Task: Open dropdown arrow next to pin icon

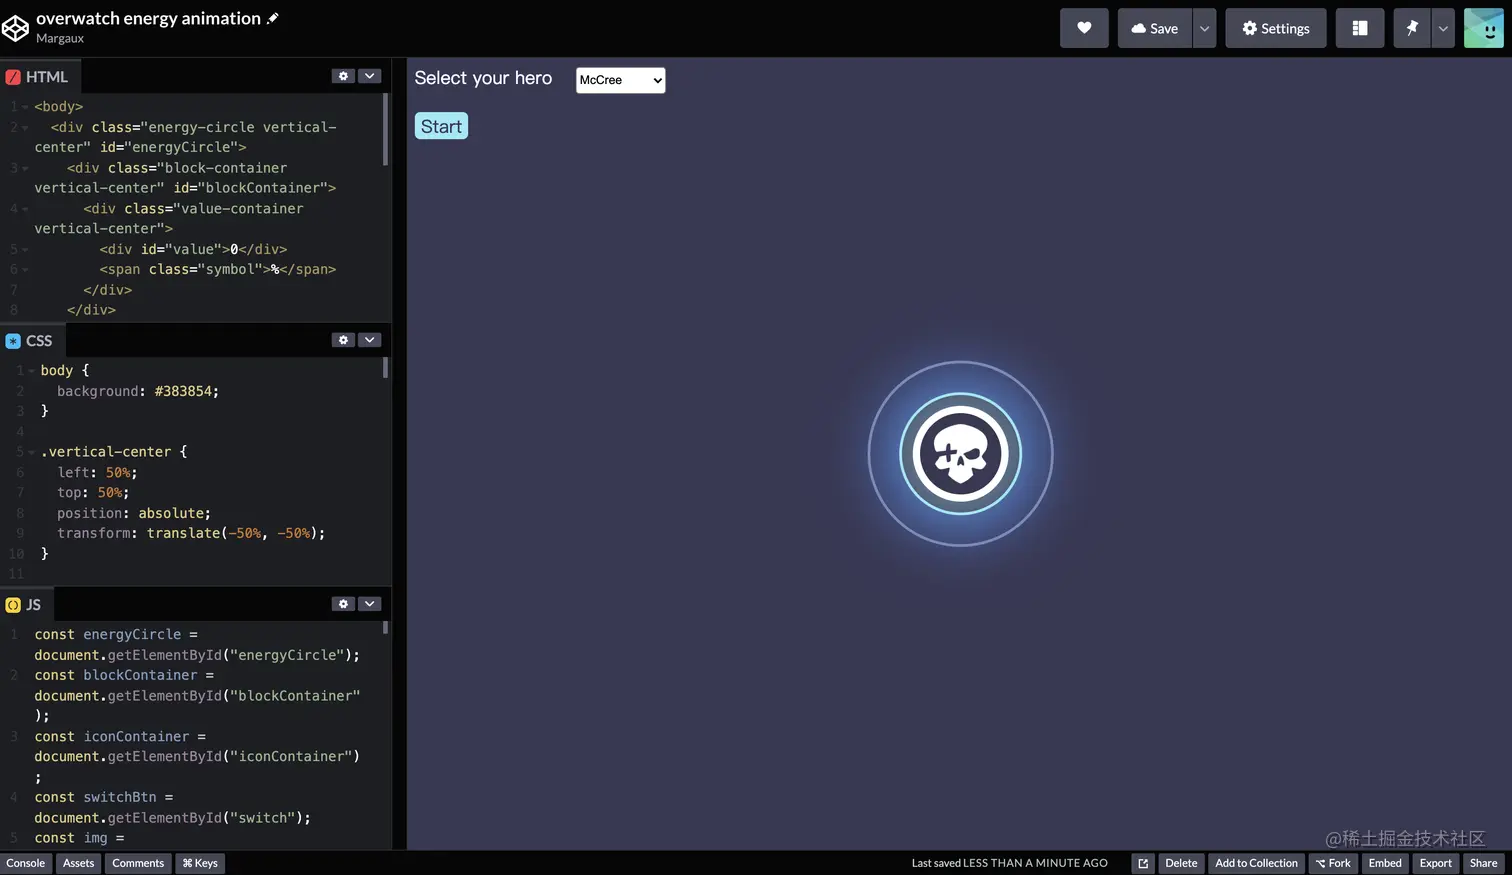Action: [x=1443, y=28]
